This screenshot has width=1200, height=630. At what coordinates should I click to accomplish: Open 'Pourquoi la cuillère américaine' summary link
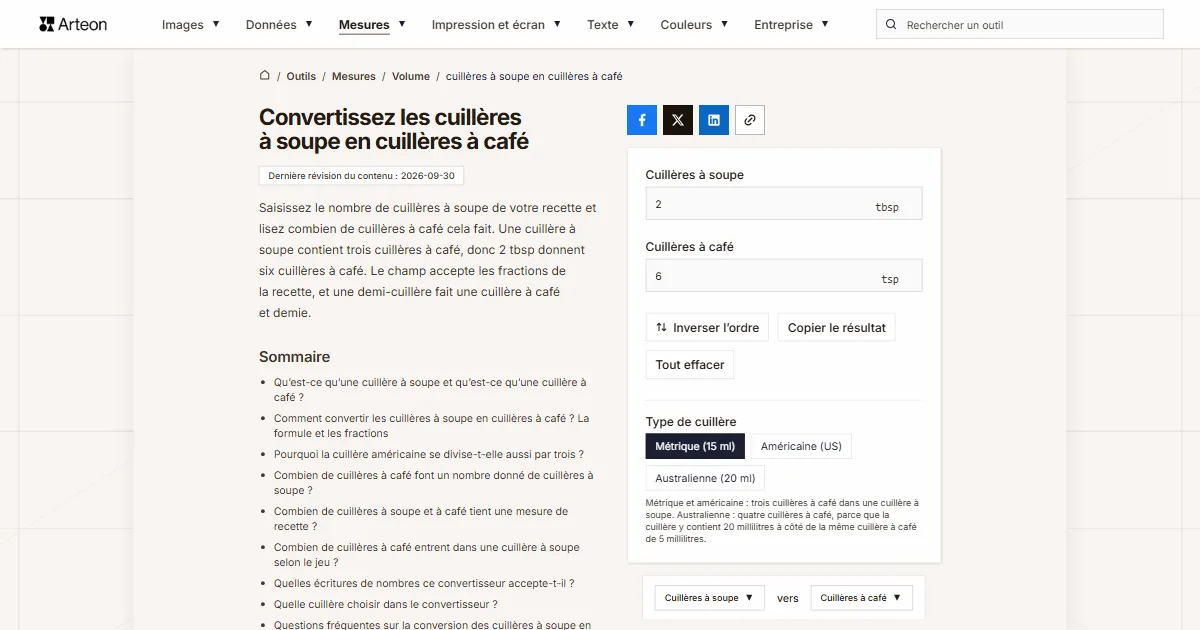[x=429, y=454]
